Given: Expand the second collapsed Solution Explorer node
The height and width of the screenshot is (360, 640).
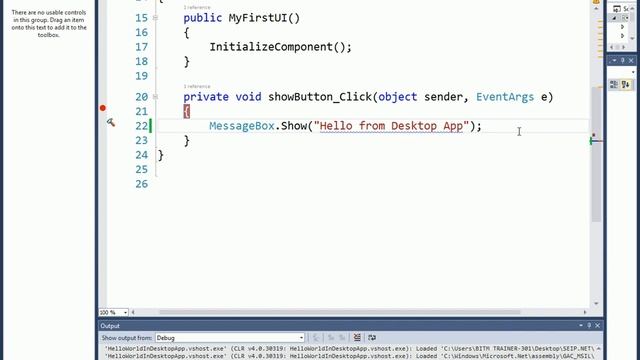Looking at the screenshot, I should point(622,36).
